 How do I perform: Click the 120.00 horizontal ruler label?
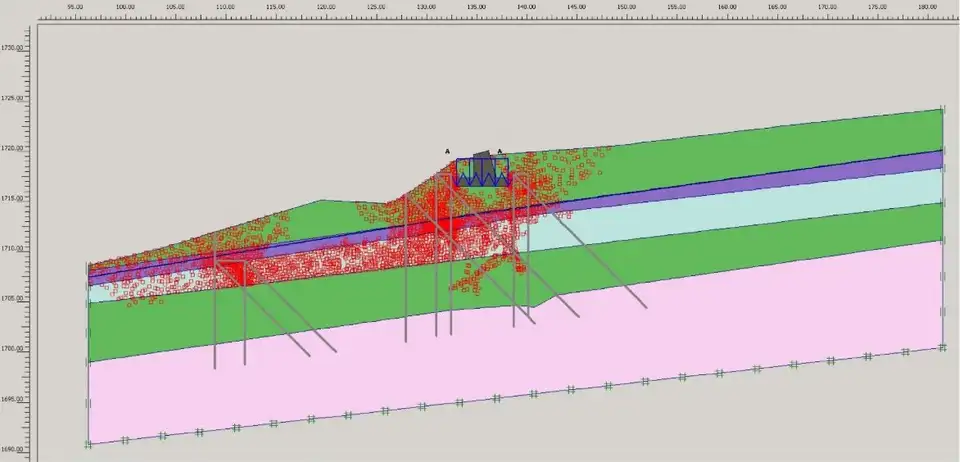(326, 6)
